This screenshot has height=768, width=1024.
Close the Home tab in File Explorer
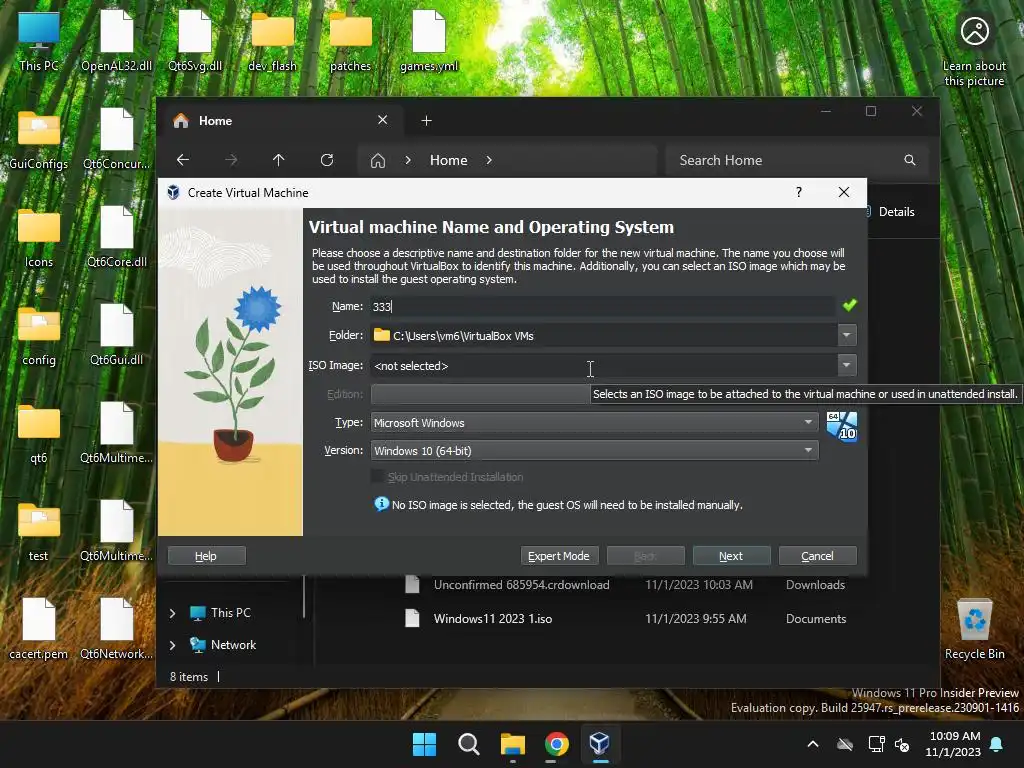(x=383, y=120)
